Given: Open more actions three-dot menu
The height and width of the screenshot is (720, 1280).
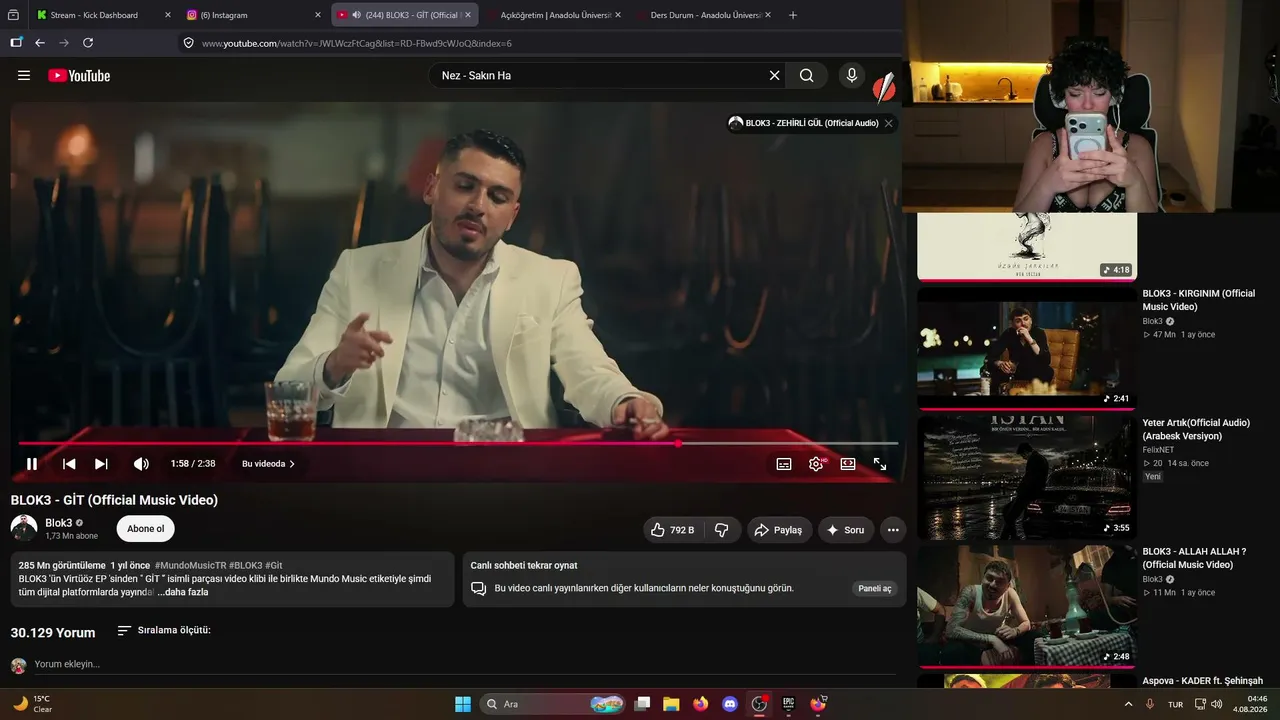Looking at the screenshot, I should point(893,530).
